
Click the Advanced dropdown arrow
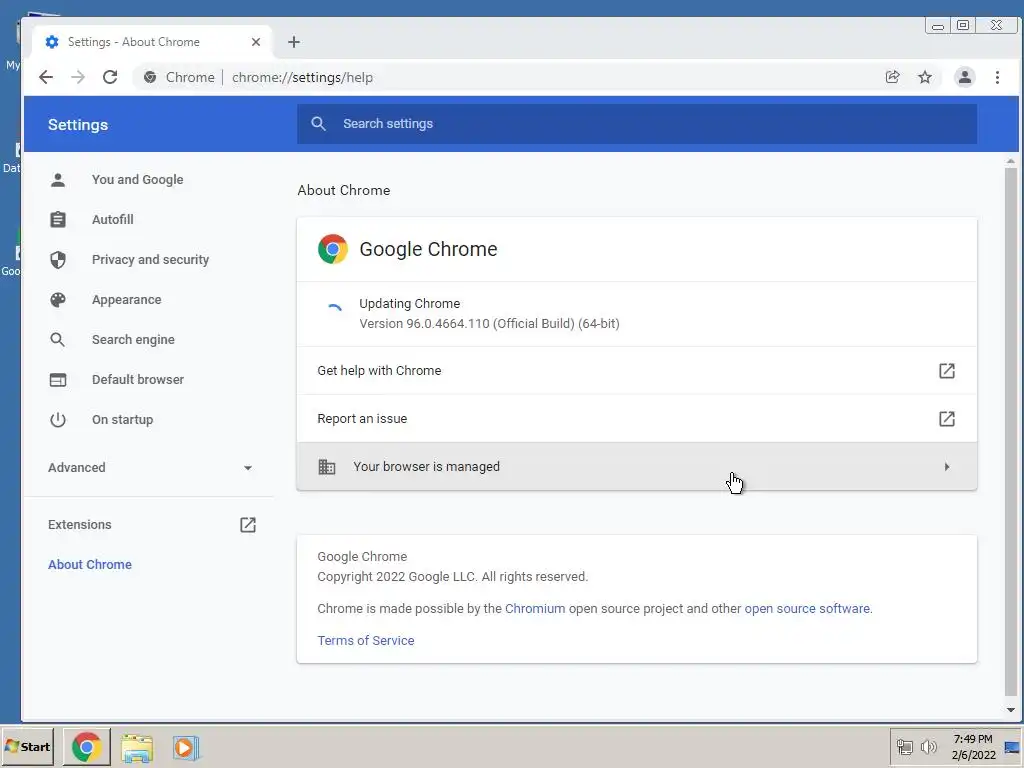[248, 468]
